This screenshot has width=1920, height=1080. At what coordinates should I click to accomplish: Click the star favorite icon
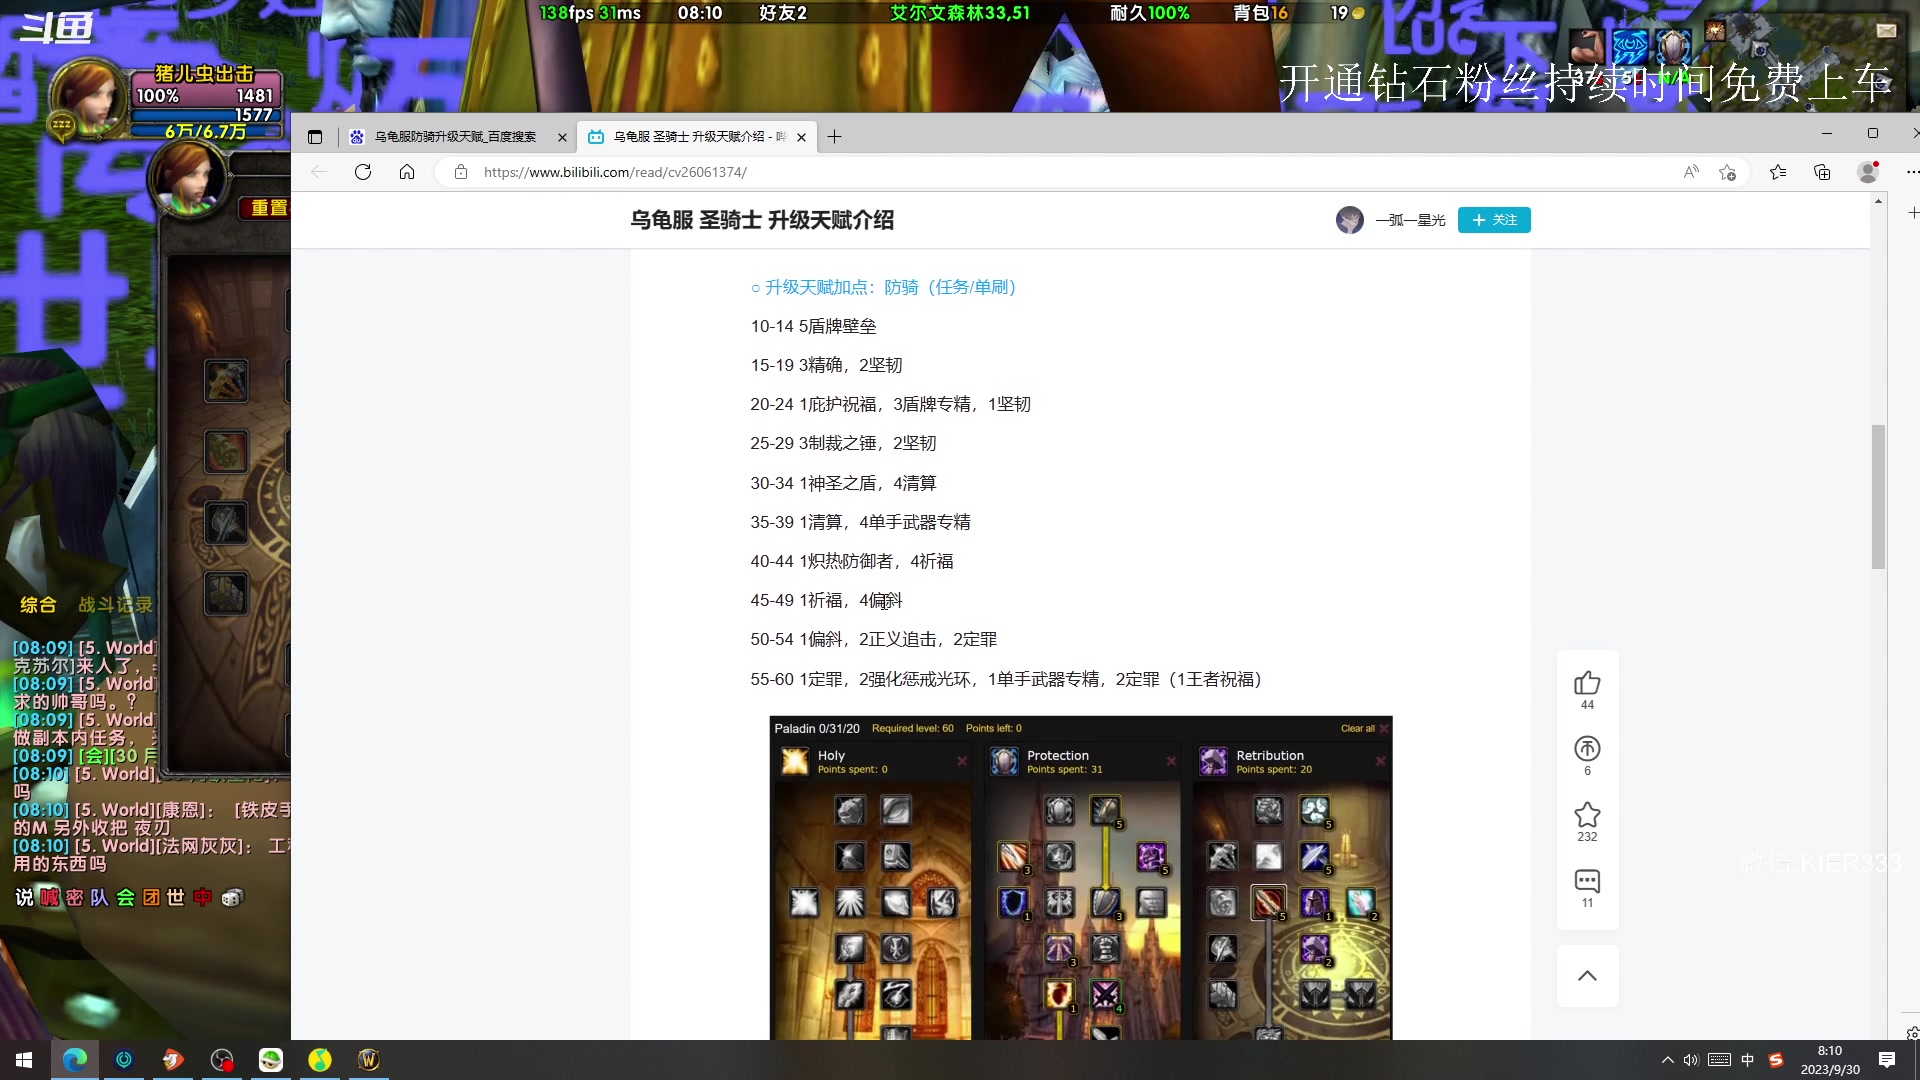click(1587, 815)
